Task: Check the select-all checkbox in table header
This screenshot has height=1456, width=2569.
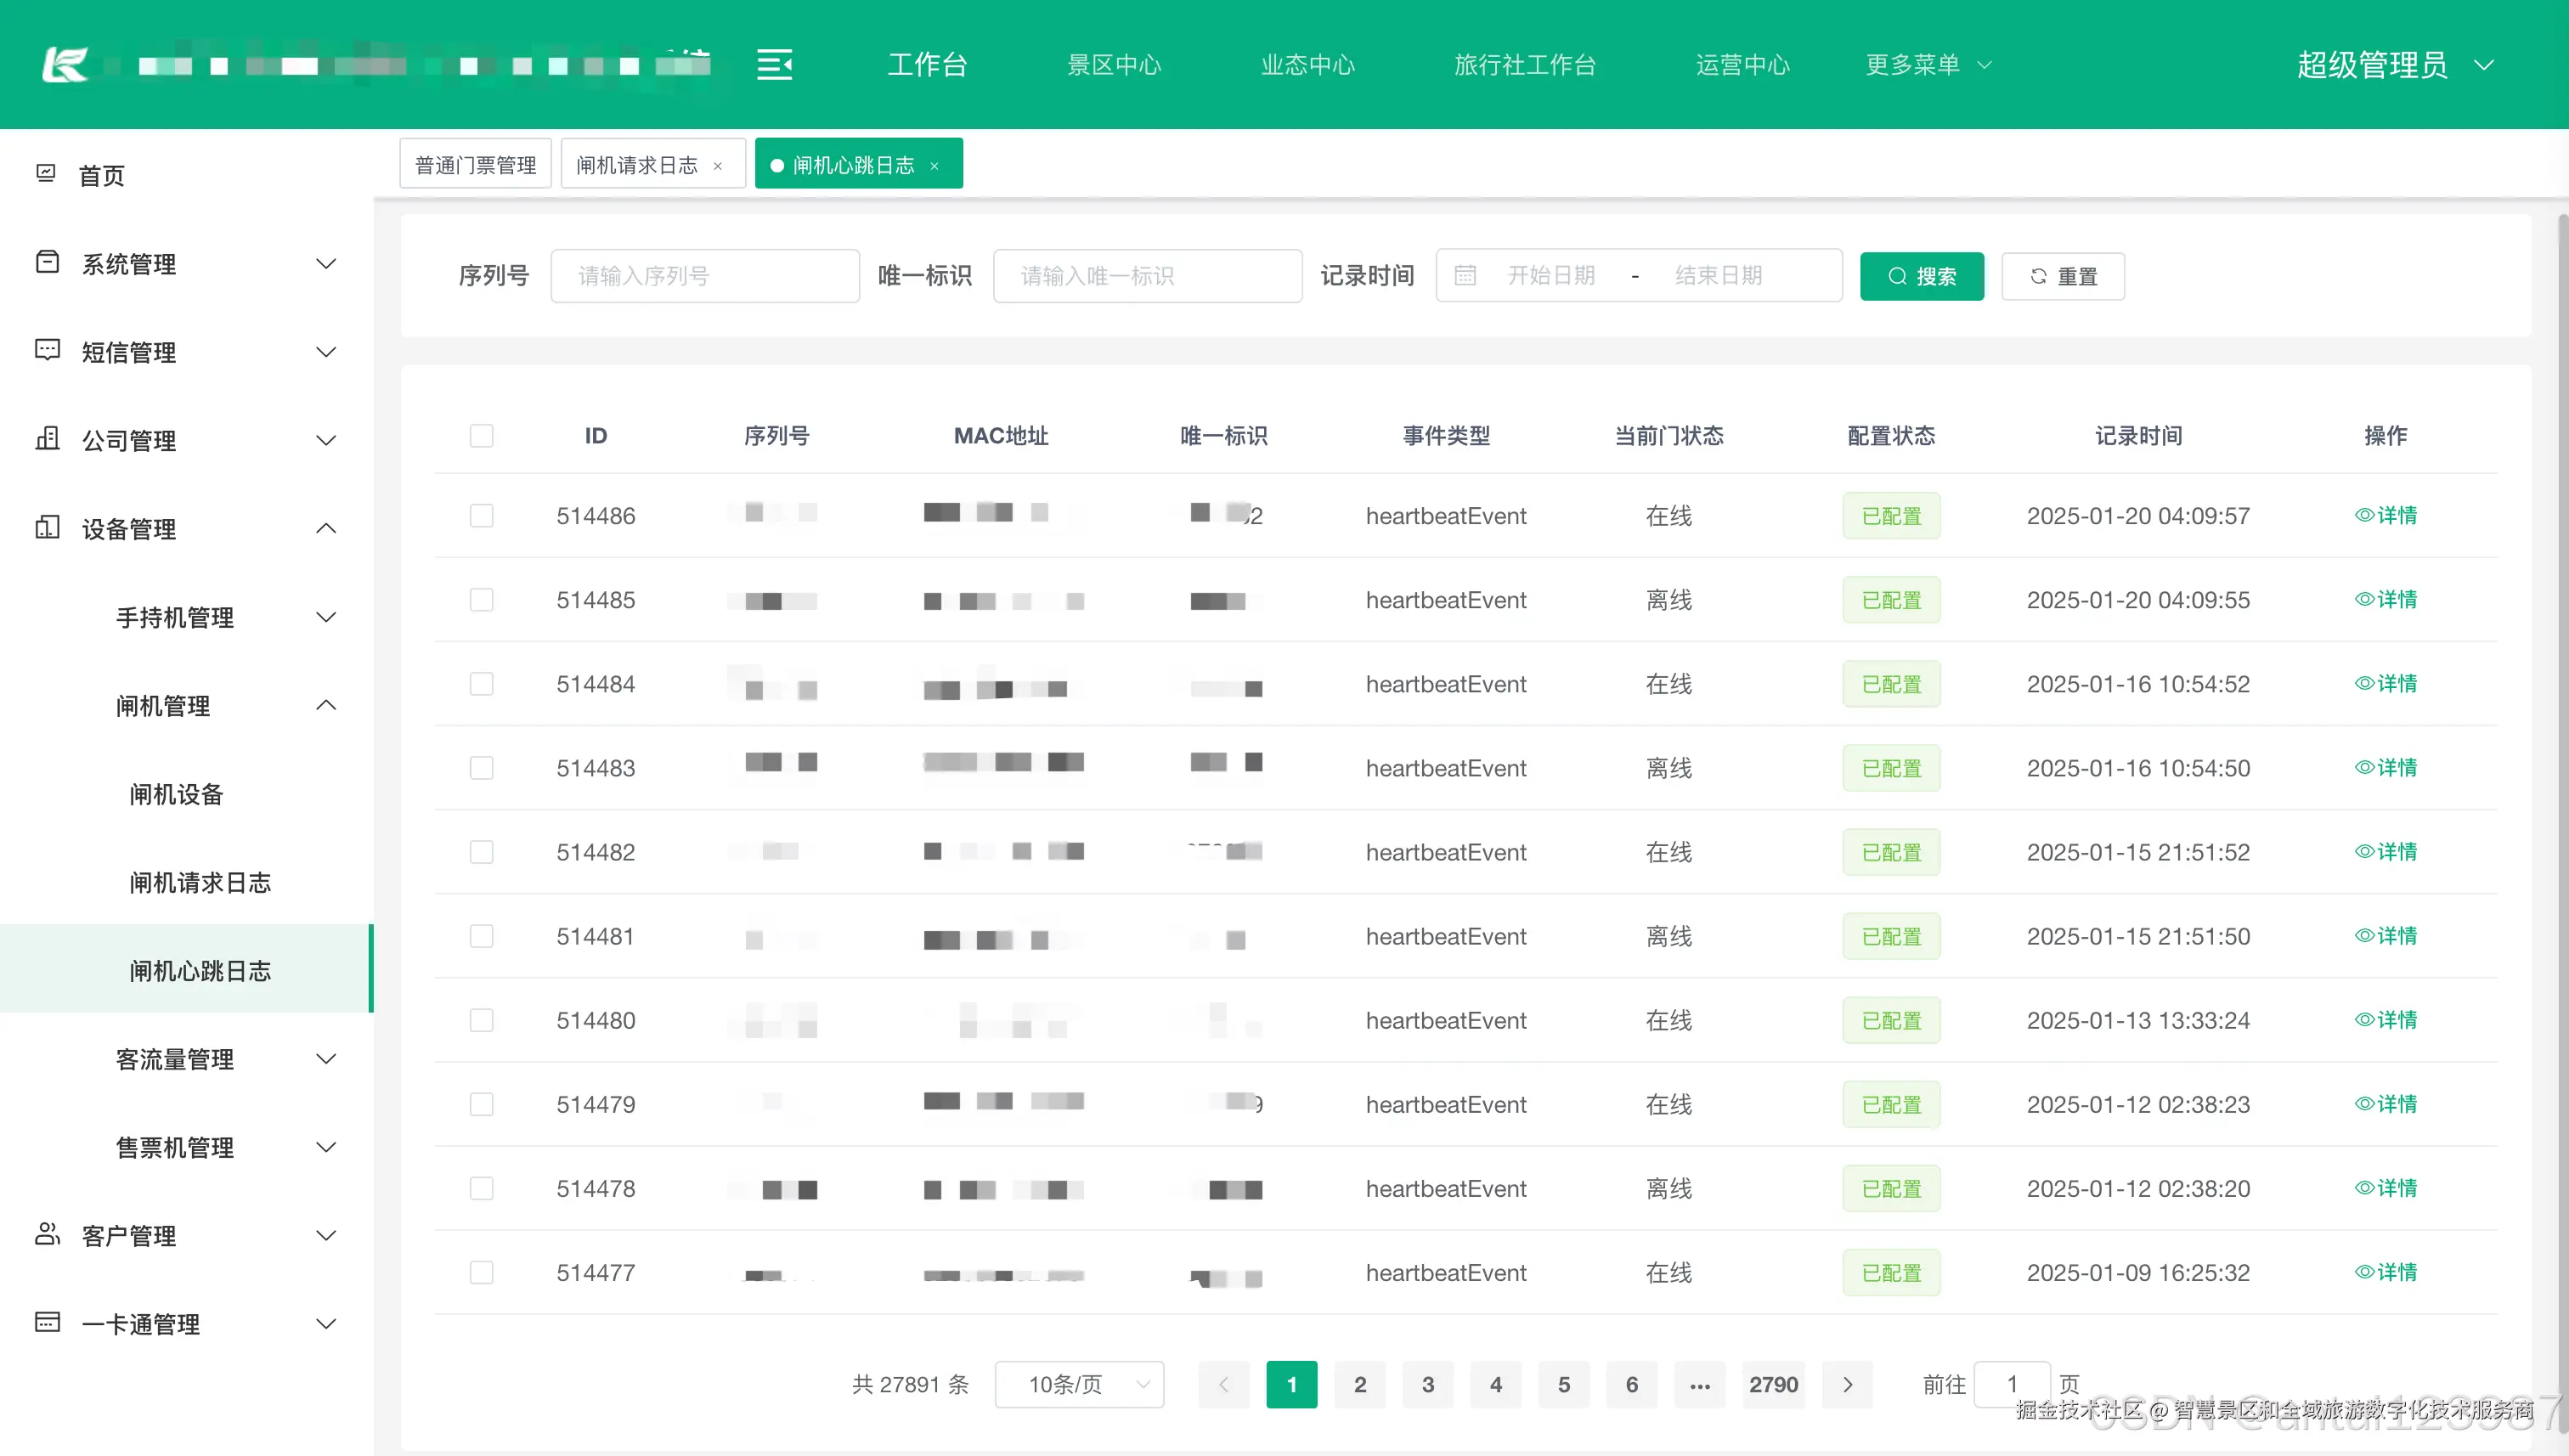Action: [x=481, y=436]
